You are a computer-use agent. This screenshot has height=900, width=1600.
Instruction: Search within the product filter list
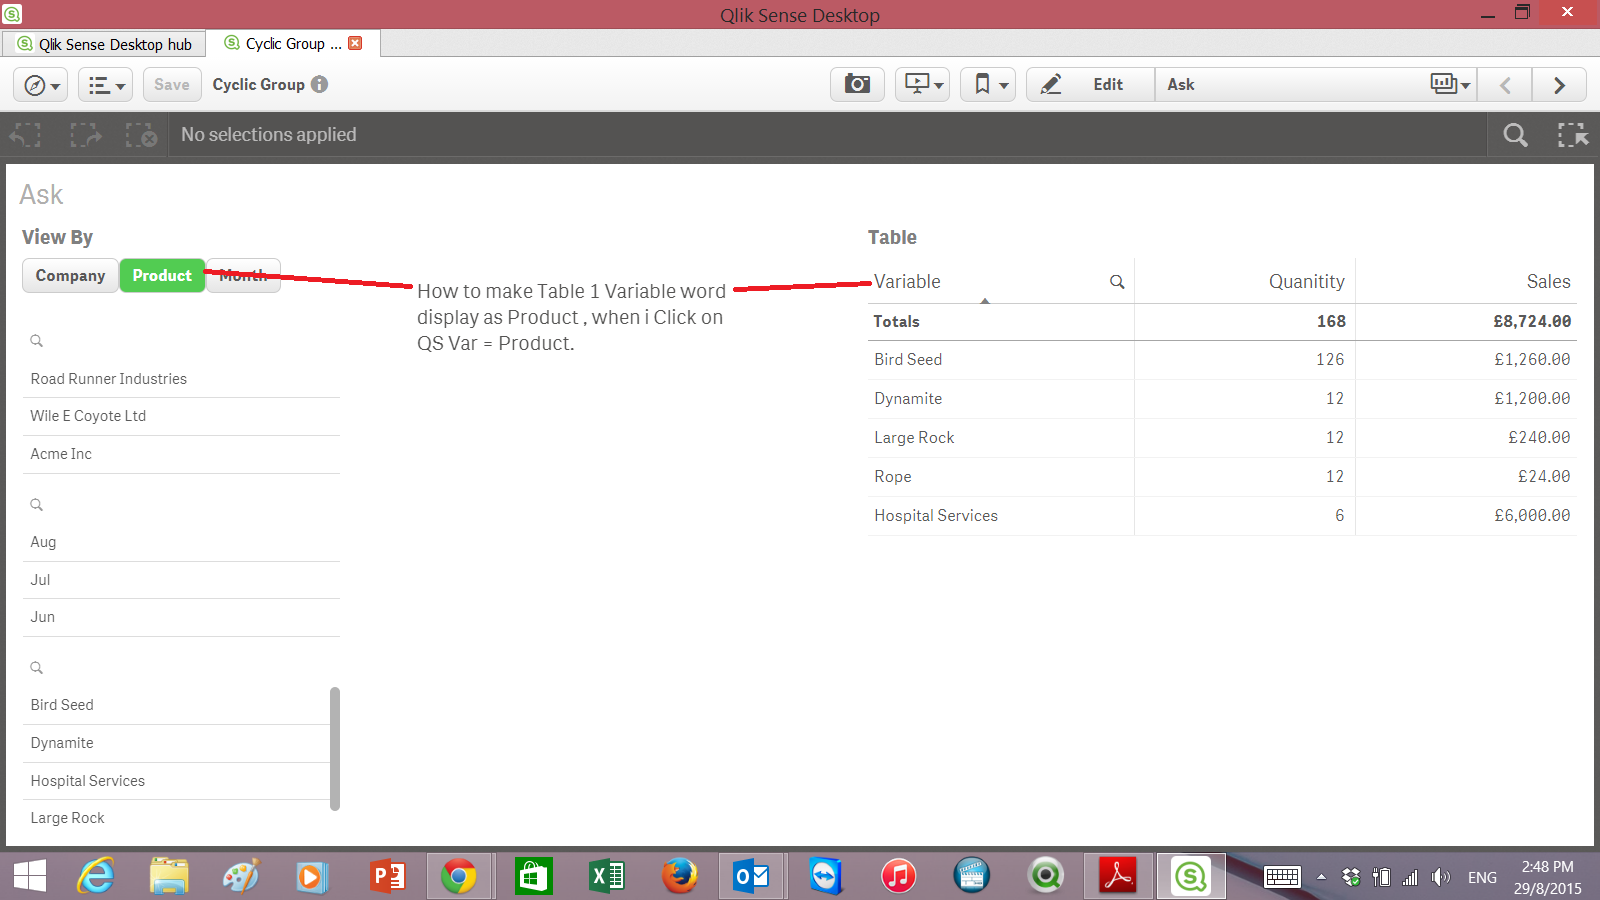37,668
